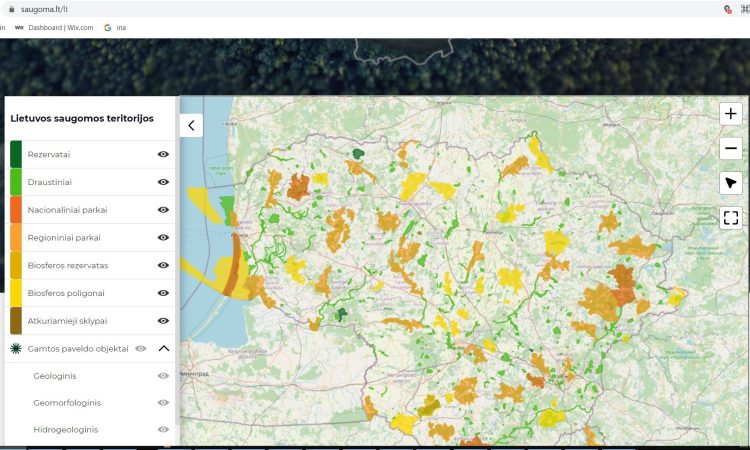Activate the map pointer selection tool
This screenshot has width=750, height=450.
(730, 183)
